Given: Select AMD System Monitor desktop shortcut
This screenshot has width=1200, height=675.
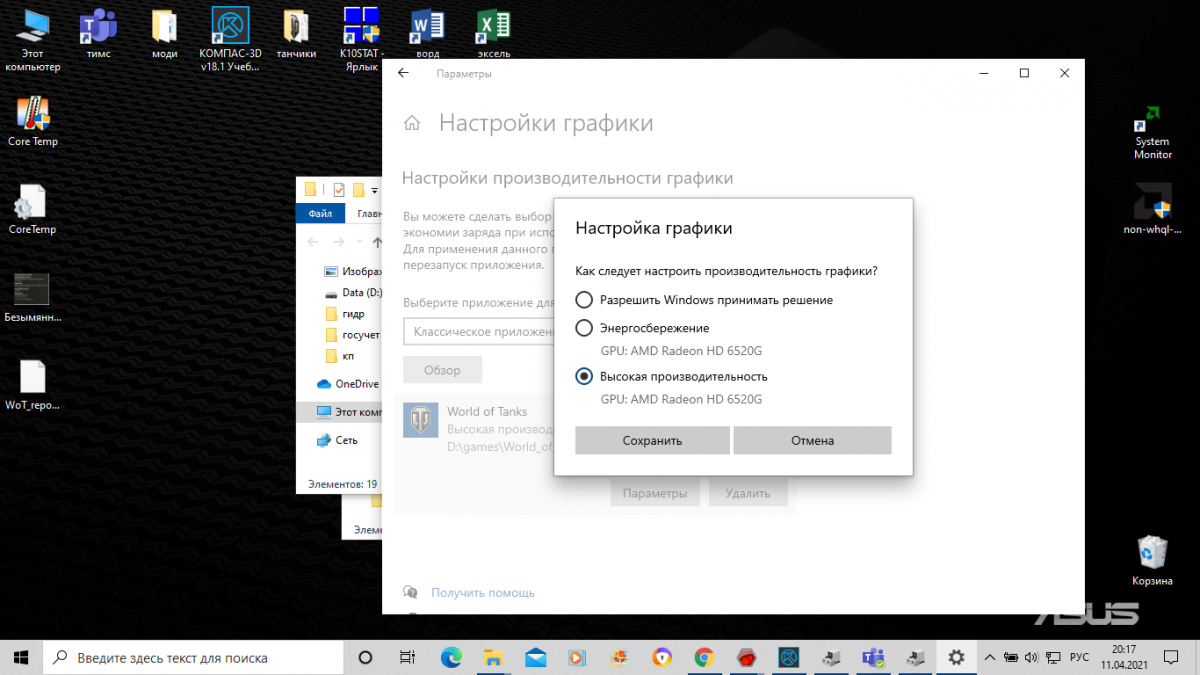Looking at the screenshot, I should (1152, 133).
